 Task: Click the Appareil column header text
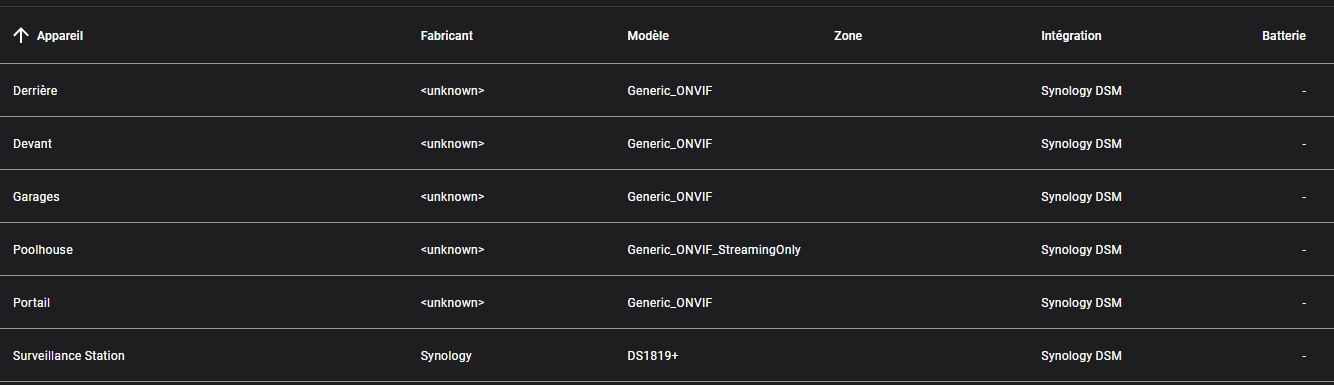pyautogui.click(x=60, y=36)
